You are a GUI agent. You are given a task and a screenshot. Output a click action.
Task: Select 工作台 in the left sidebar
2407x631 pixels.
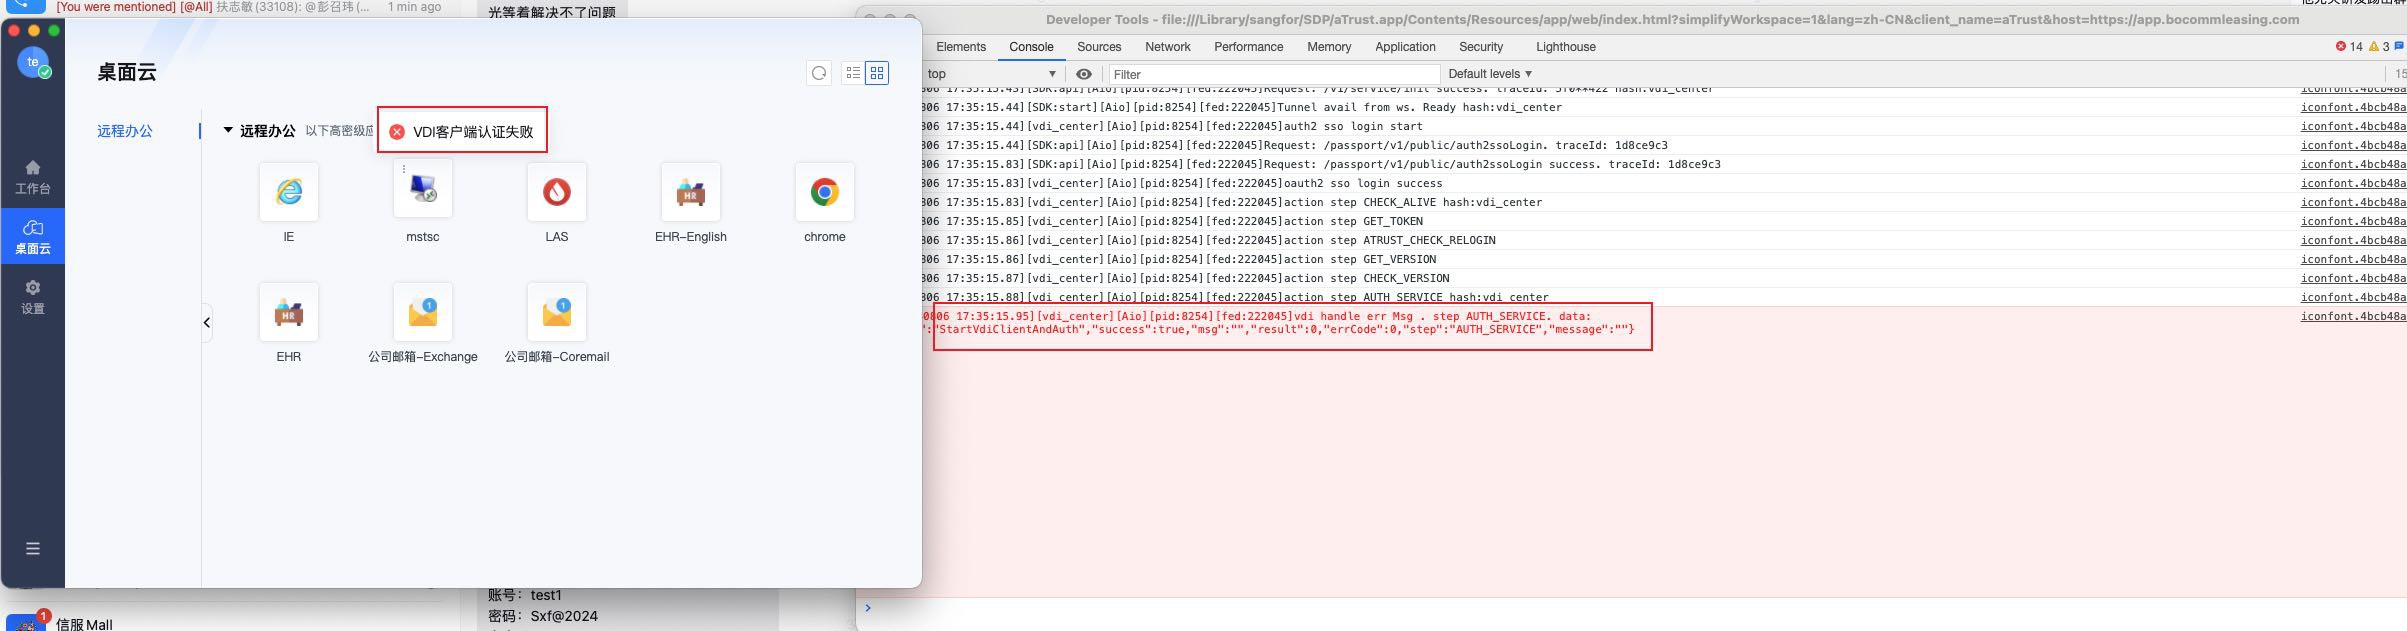[x=33, y=177]
